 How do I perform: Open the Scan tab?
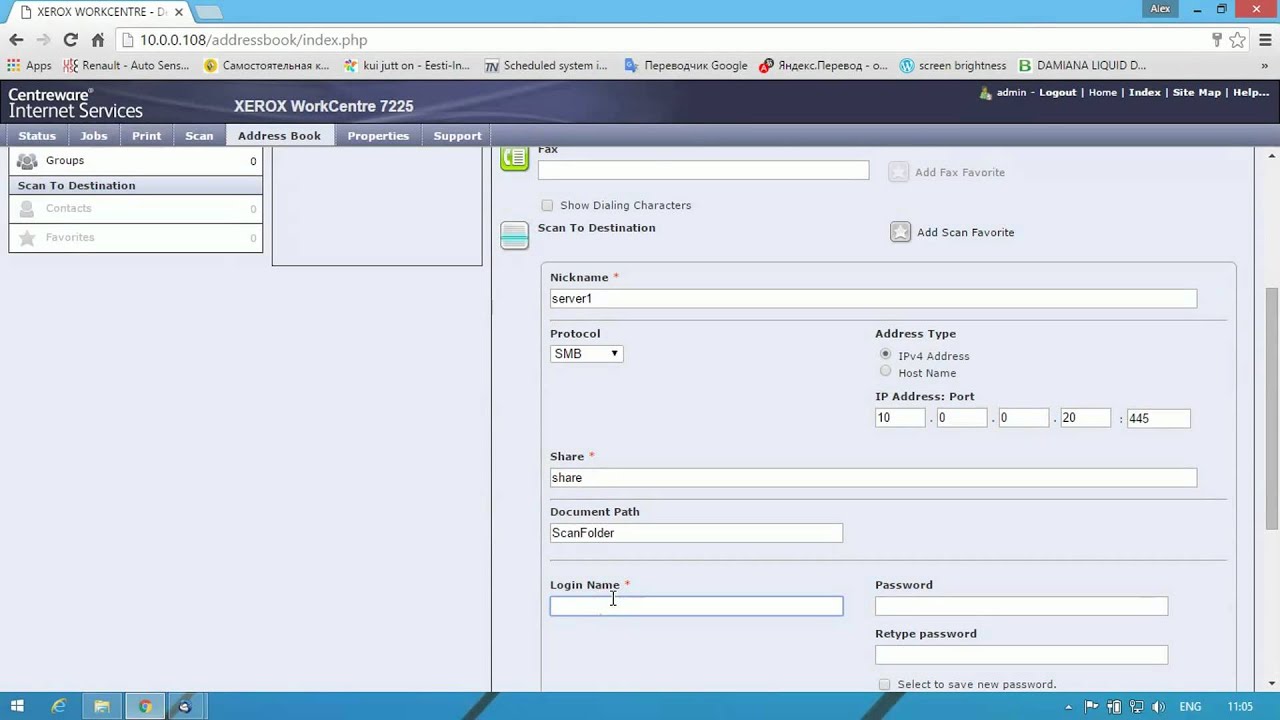[x=199, y=136]
